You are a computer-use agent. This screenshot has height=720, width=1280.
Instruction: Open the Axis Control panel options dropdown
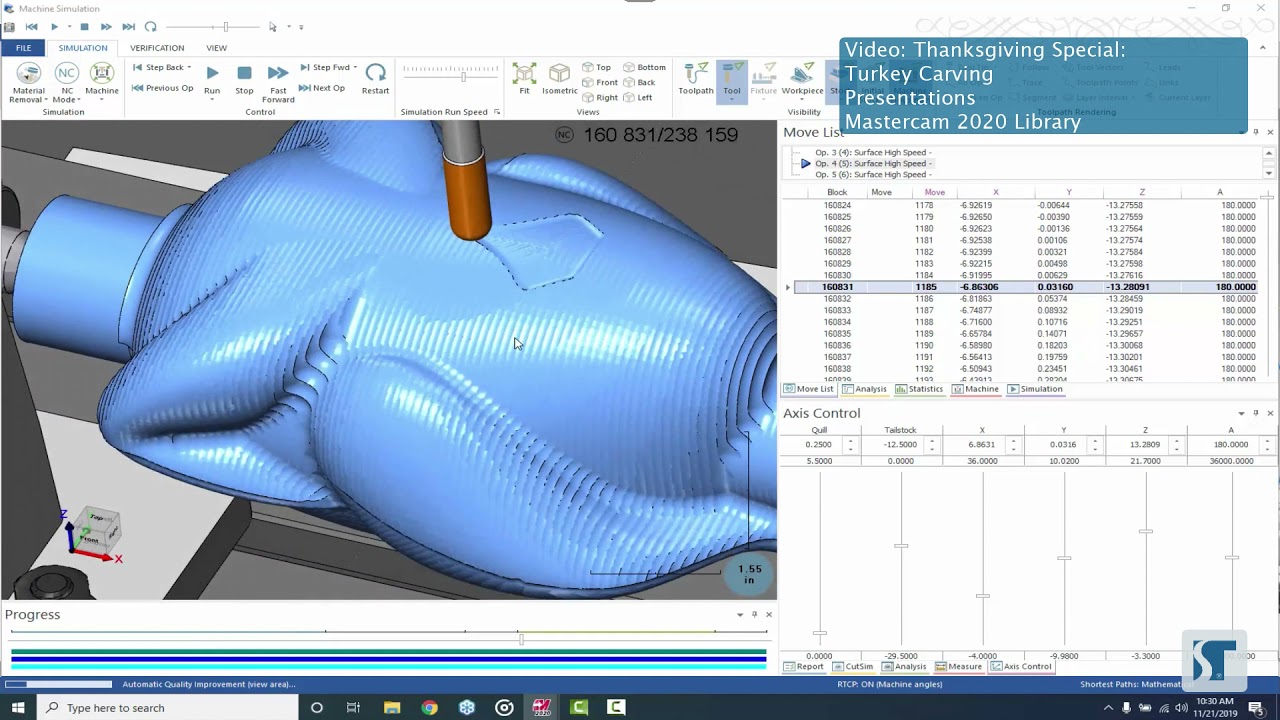(1241, 413)
